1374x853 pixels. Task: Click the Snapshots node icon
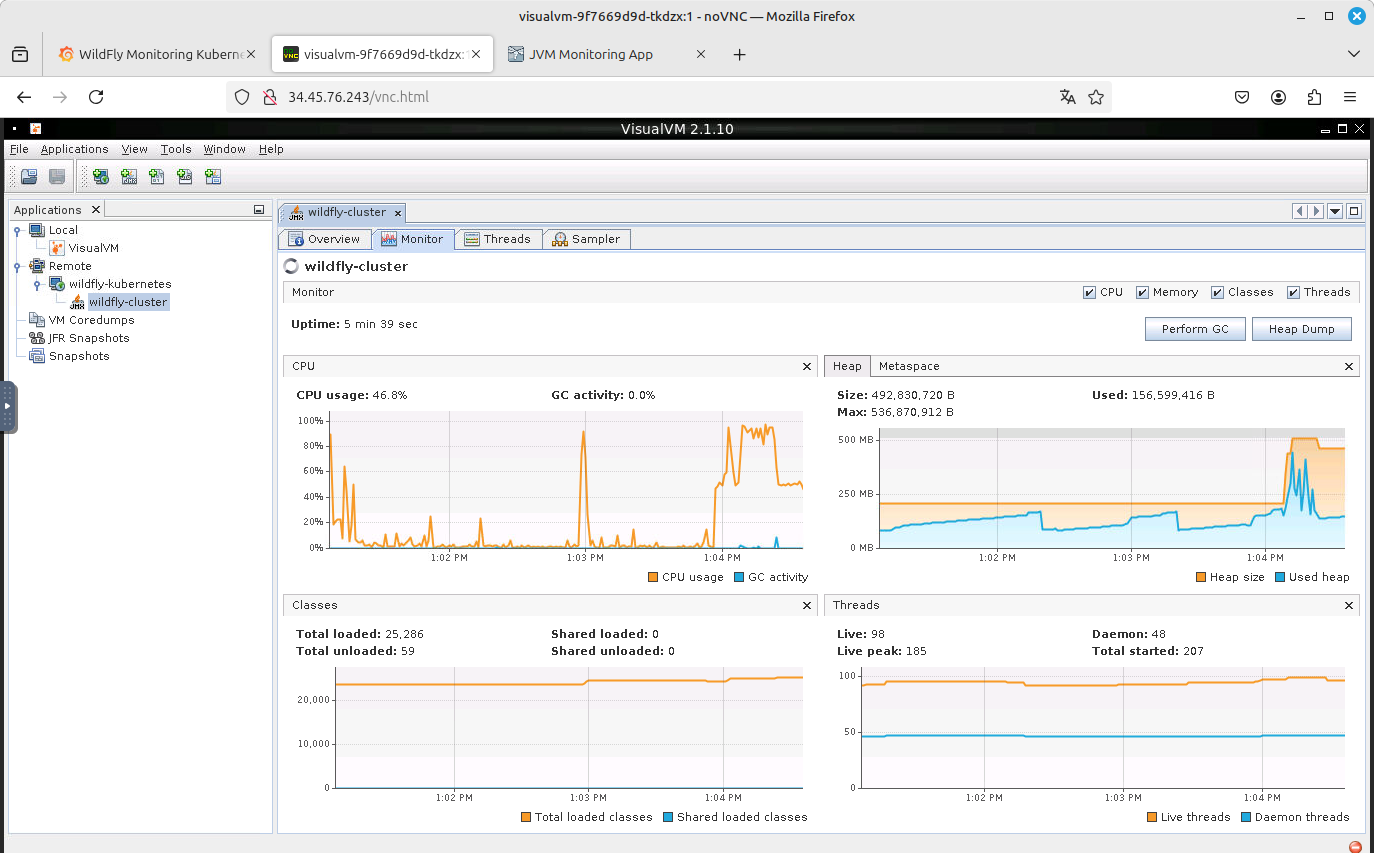point(37,356)
